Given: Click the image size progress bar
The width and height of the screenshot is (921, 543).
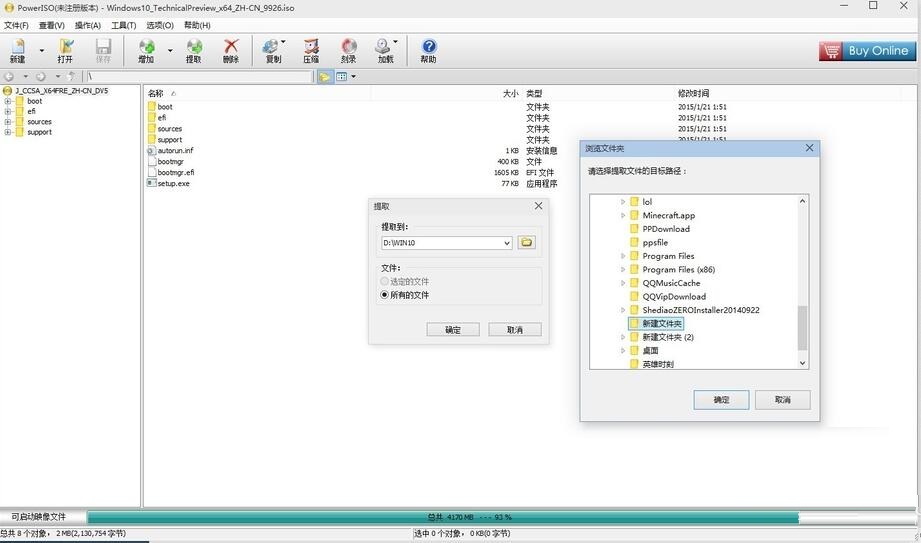Looking at the screenshot, I should click(502, 517).
